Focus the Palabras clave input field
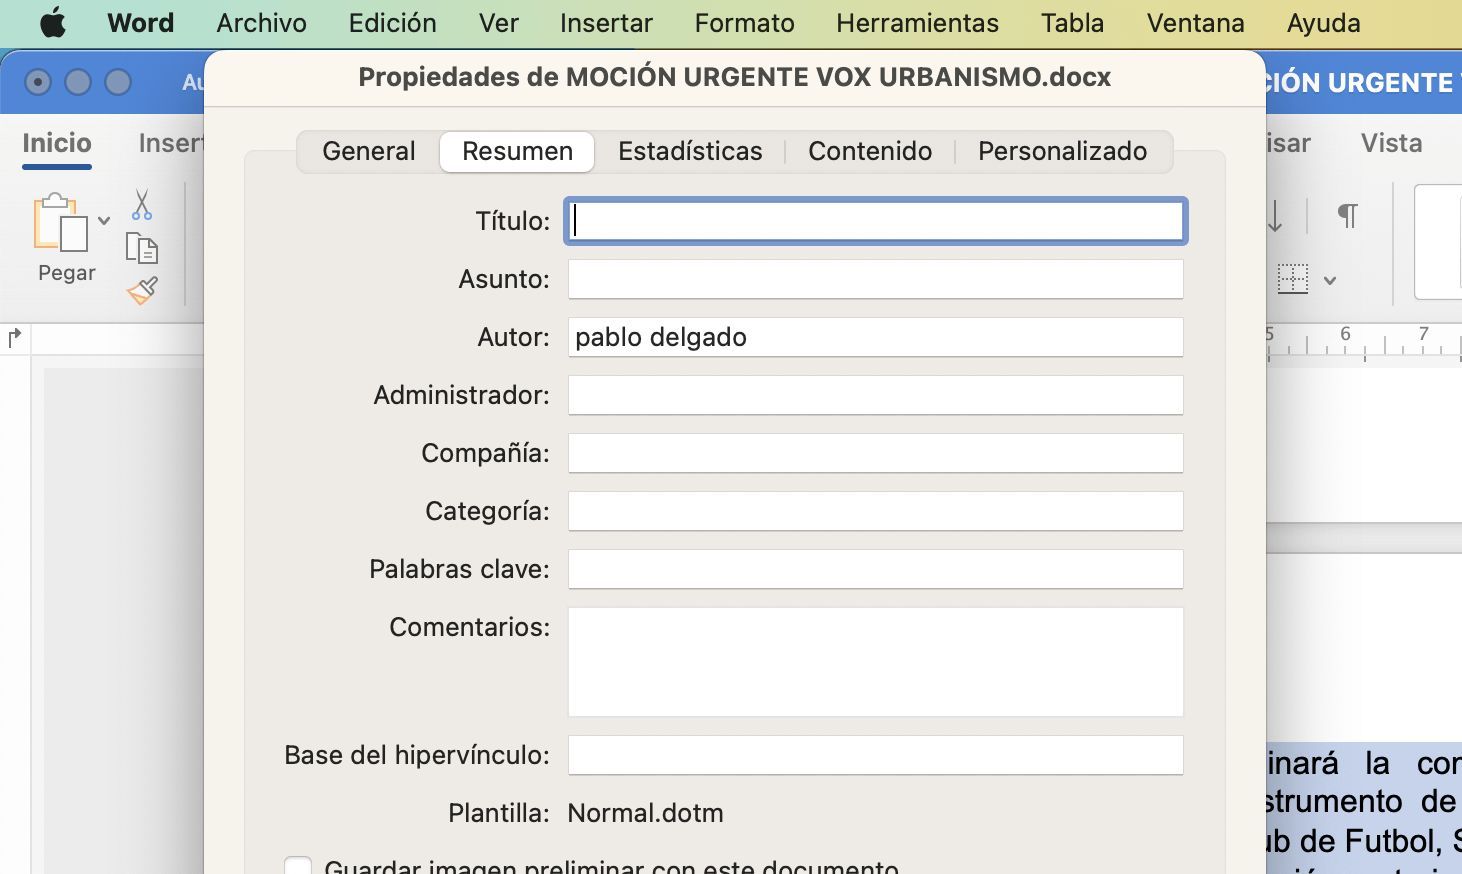Viewport: 1462px width, 874px height. [875, 569]
